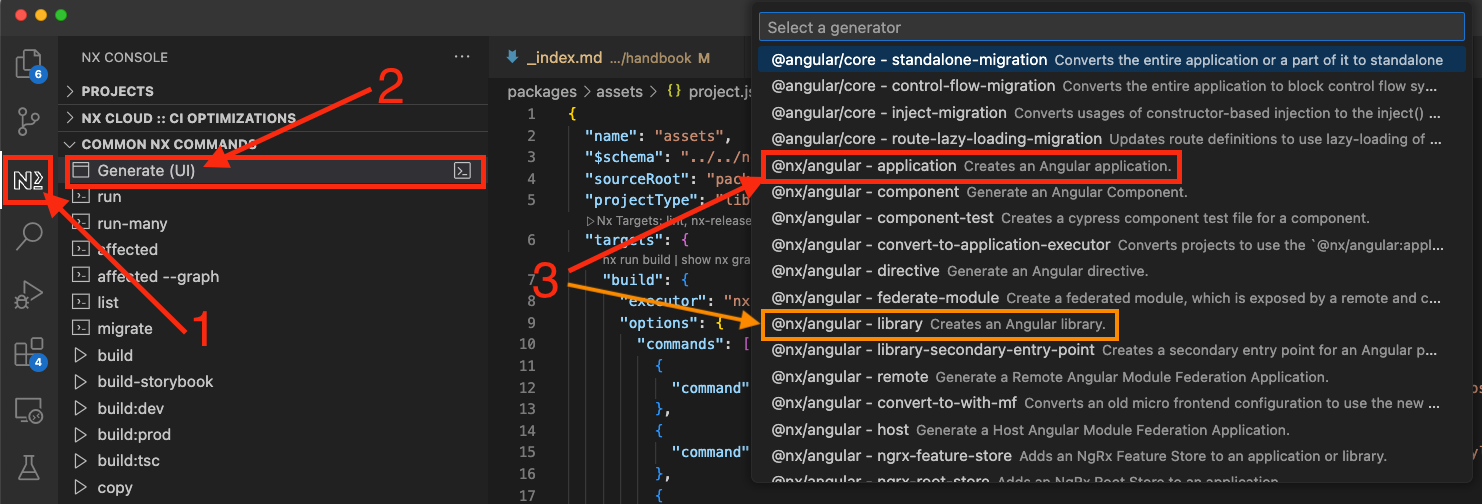Open the Nx Console view icon
The width and height of the screenshot is (1482, 504).
(29, 180)
